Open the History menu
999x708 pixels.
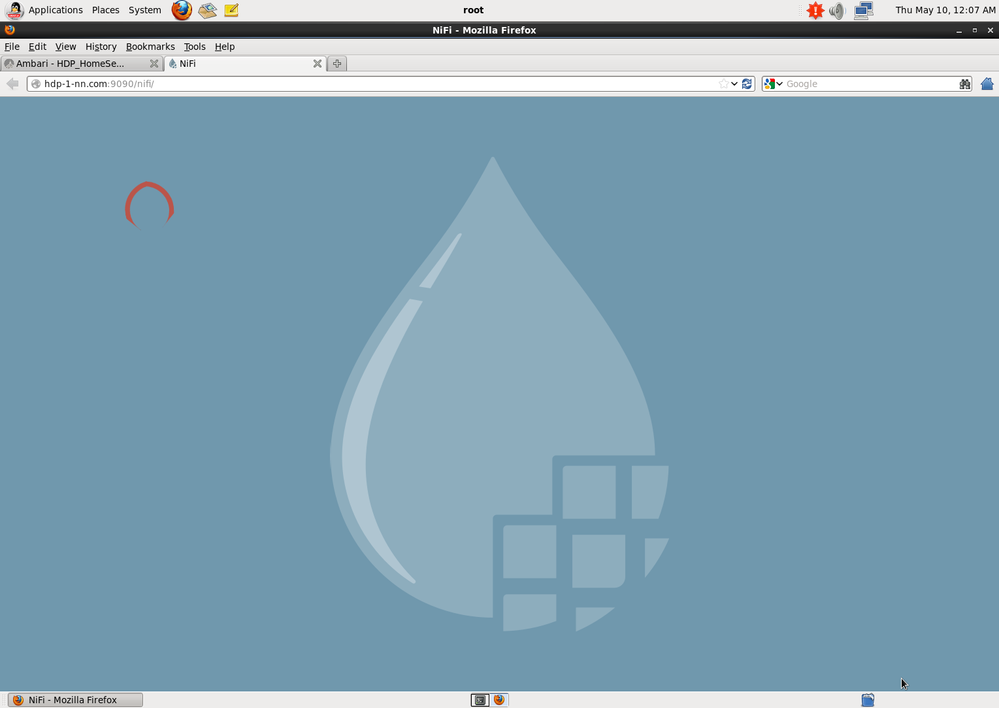tap(100, 46)
